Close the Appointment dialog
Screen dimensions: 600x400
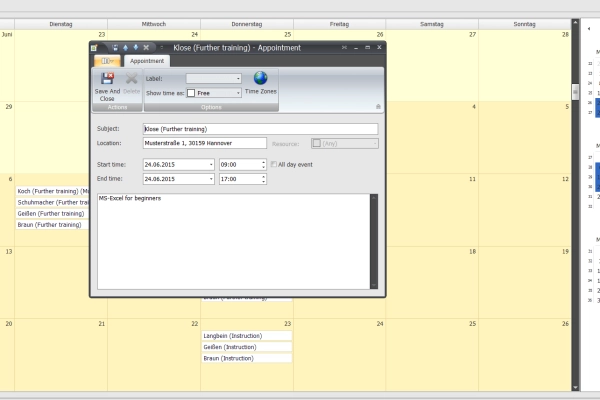pos(379,47)
